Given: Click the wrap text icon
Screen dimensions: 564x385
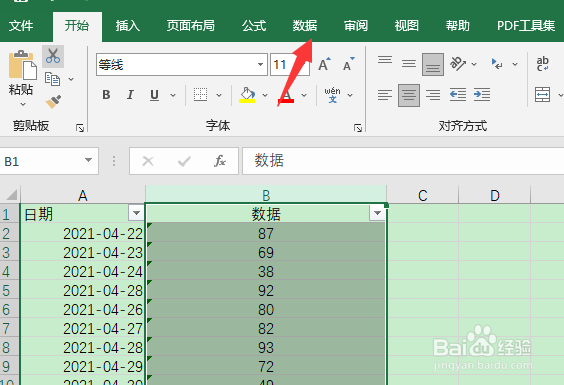Looking at the screenshot, I should coord(542,64).
